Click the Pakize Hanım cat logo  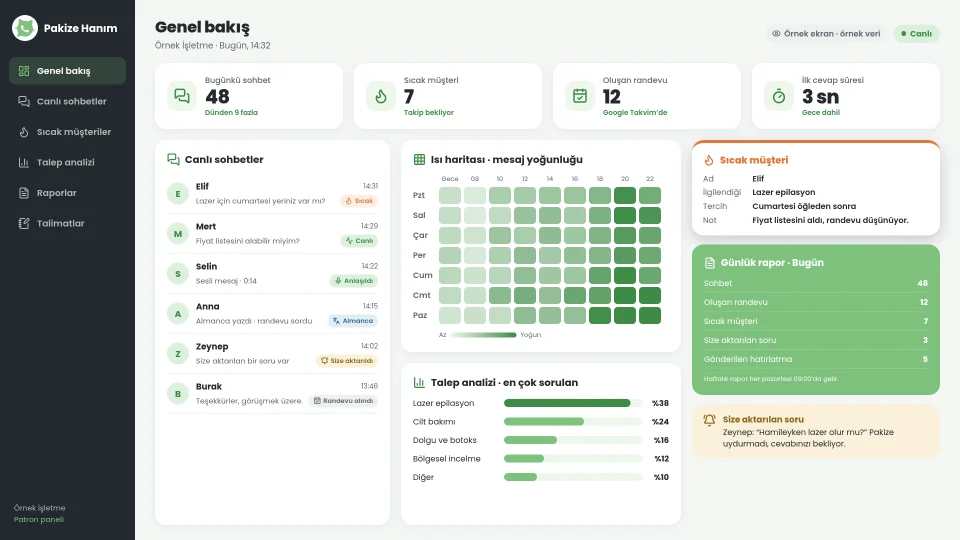(25, 28)
